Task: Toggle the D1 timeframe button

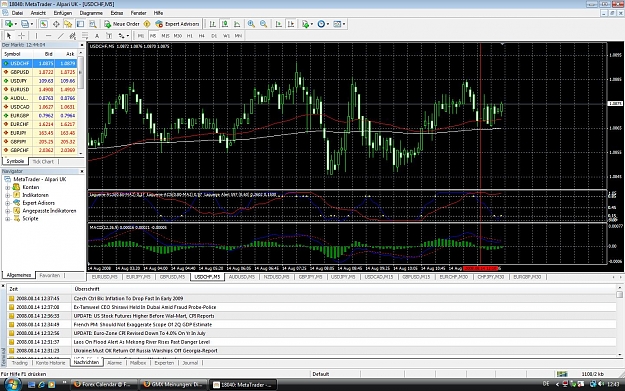Action: point(214,36)
